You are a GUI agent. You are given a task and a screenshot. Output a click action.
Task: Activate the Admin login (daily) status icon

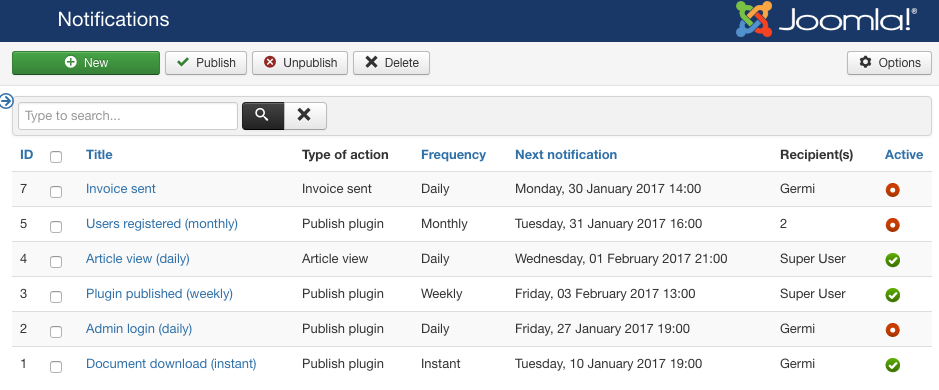pyautogui.click(x=892, y=330)
